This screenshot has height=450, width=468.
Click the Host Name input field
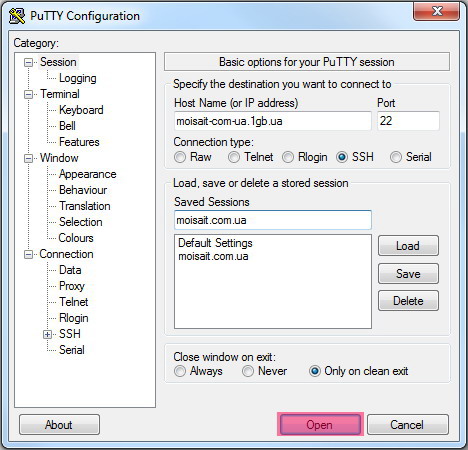pos(273,121)
